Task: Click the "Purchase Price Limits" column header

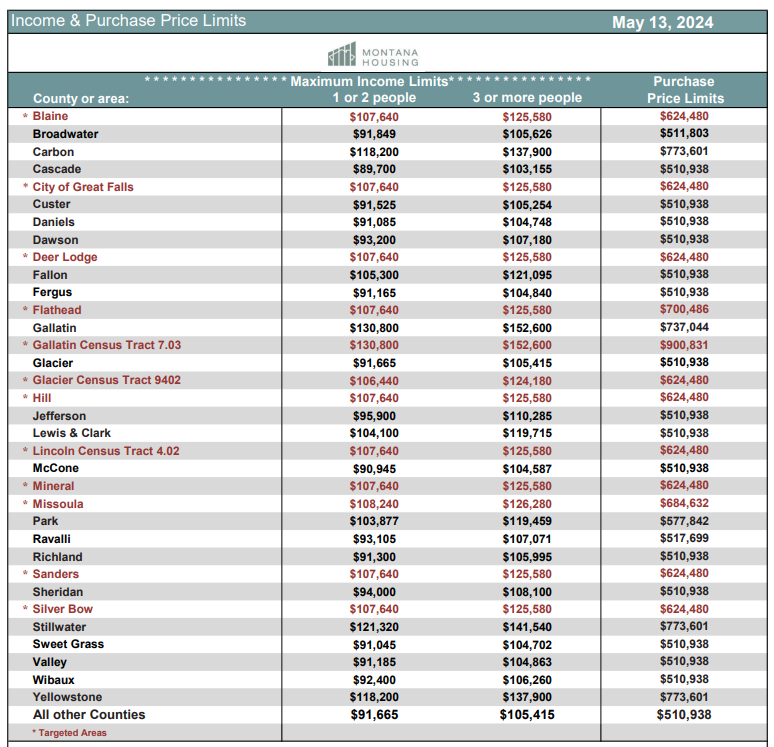Action: click(684, 90)
